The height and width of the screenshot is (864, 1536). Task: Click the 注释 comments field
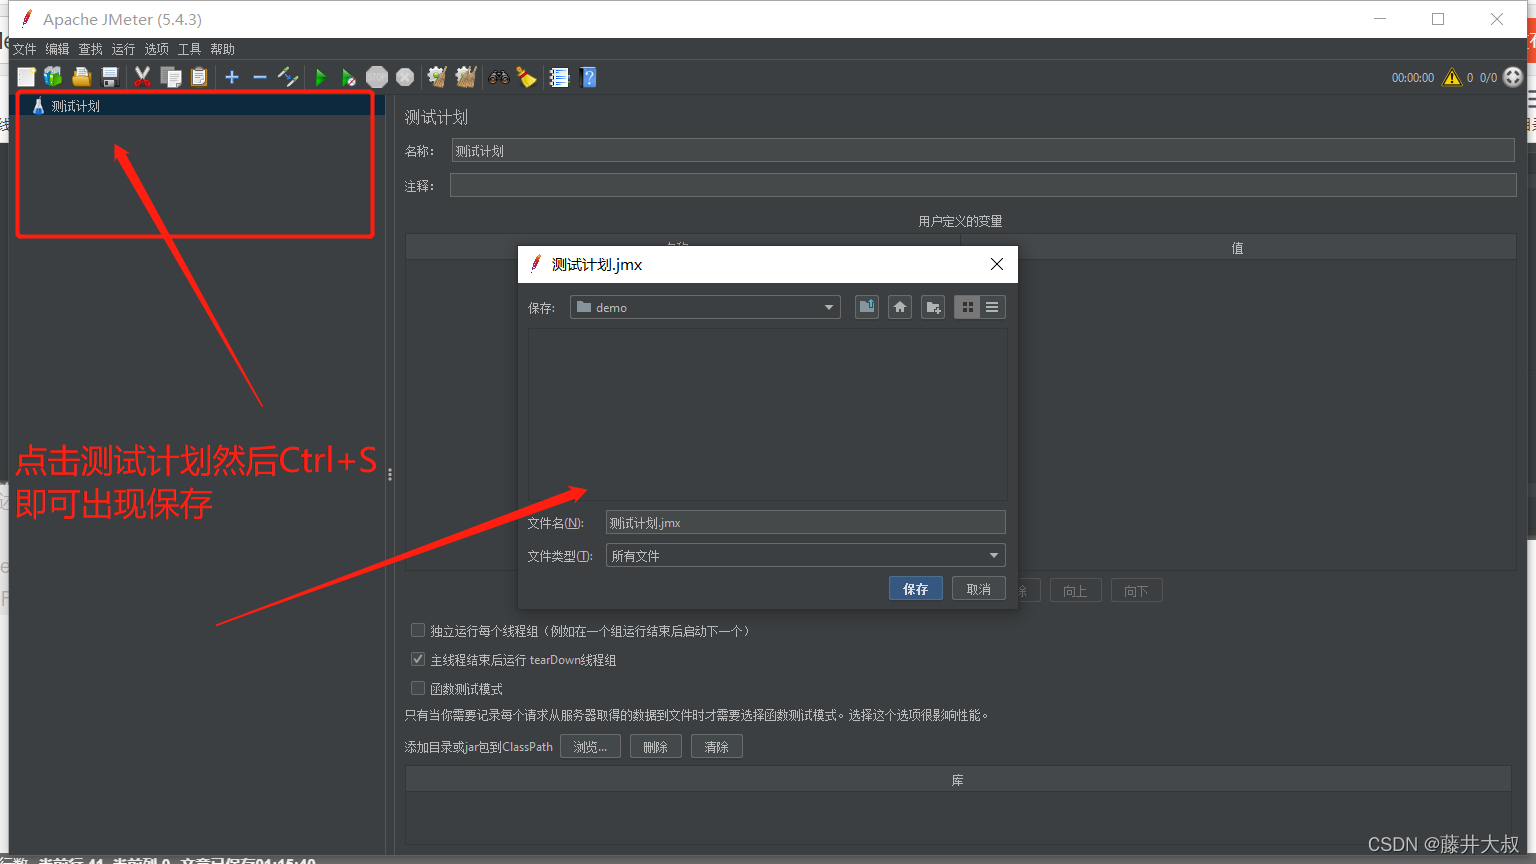pyautogui.click(x=983, y=185)
